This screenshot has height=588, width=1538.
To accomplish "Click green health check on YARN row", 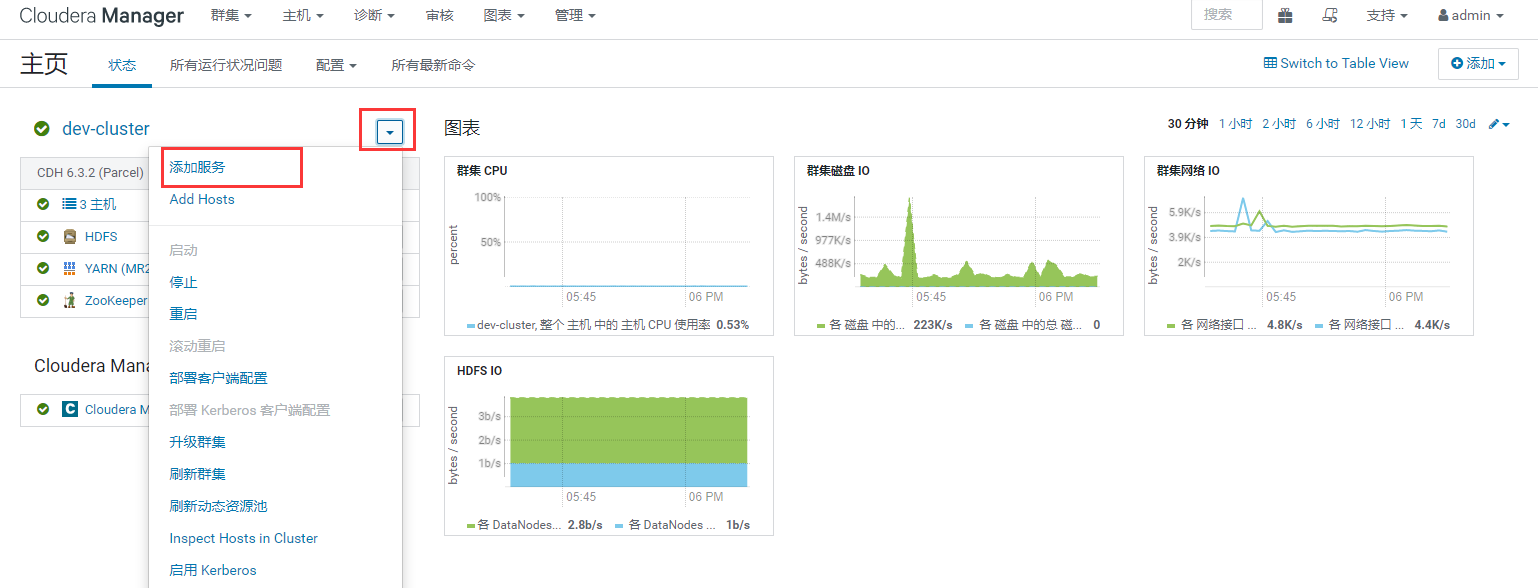I will click(x=43, y=268).
